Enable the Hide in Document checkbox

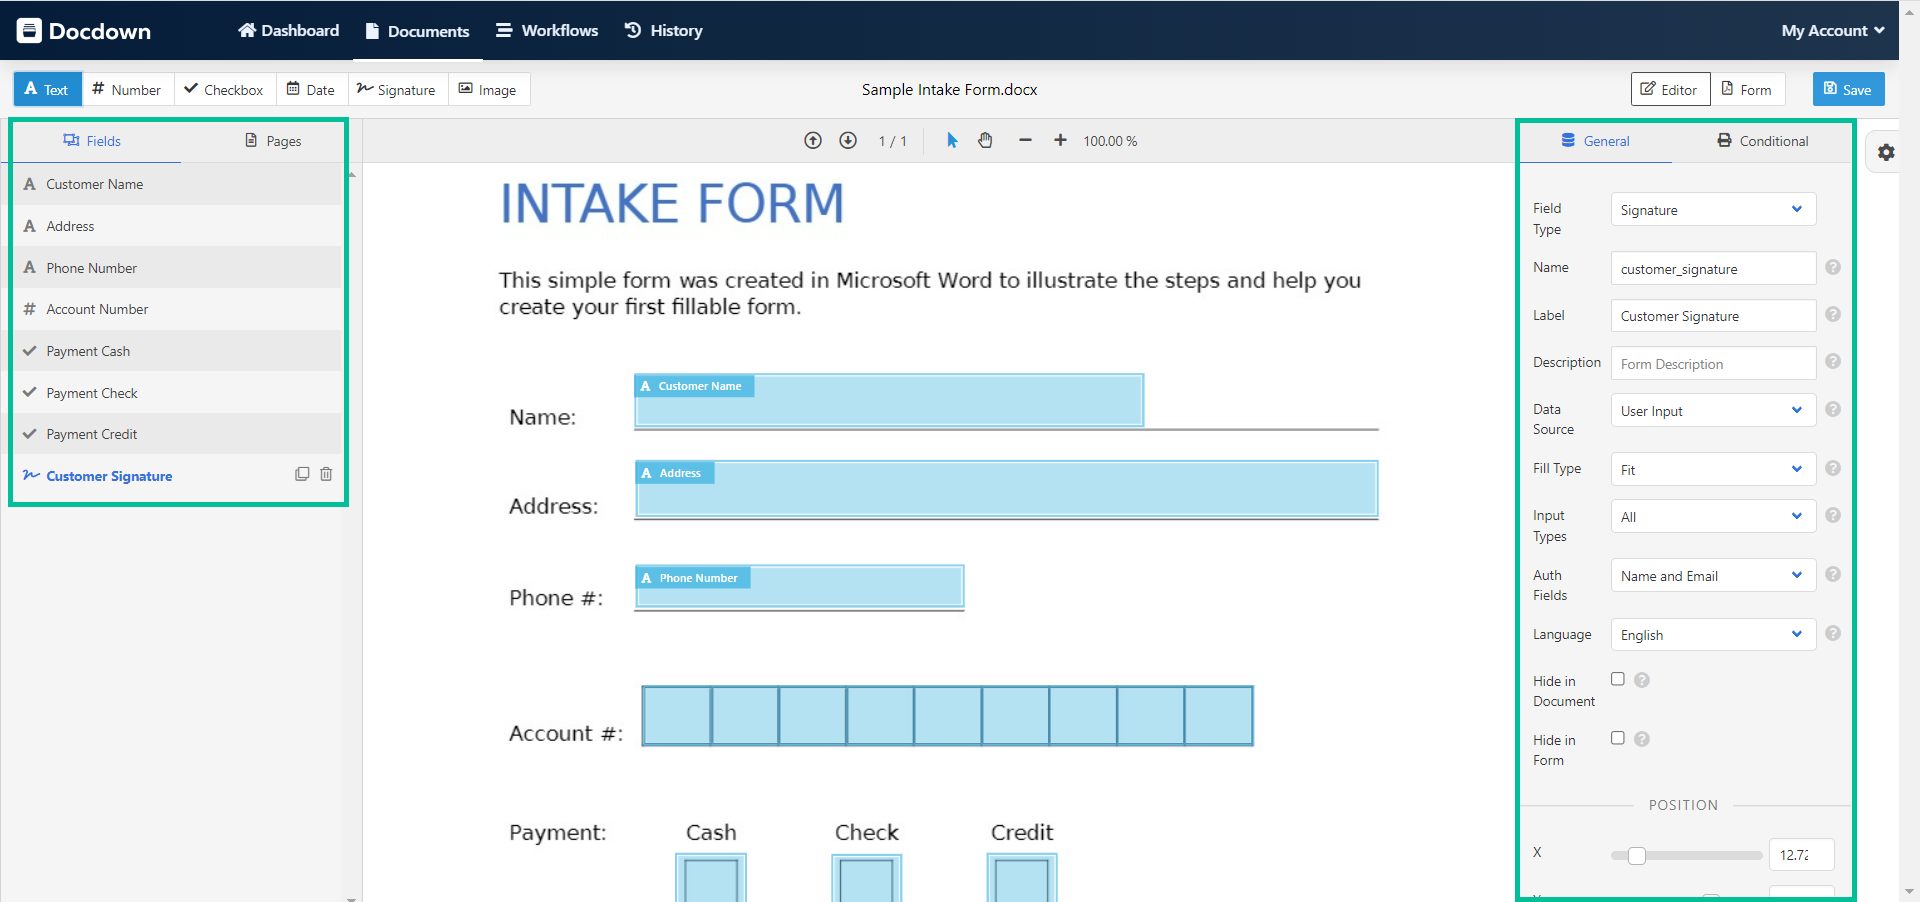pos(1617,679)
